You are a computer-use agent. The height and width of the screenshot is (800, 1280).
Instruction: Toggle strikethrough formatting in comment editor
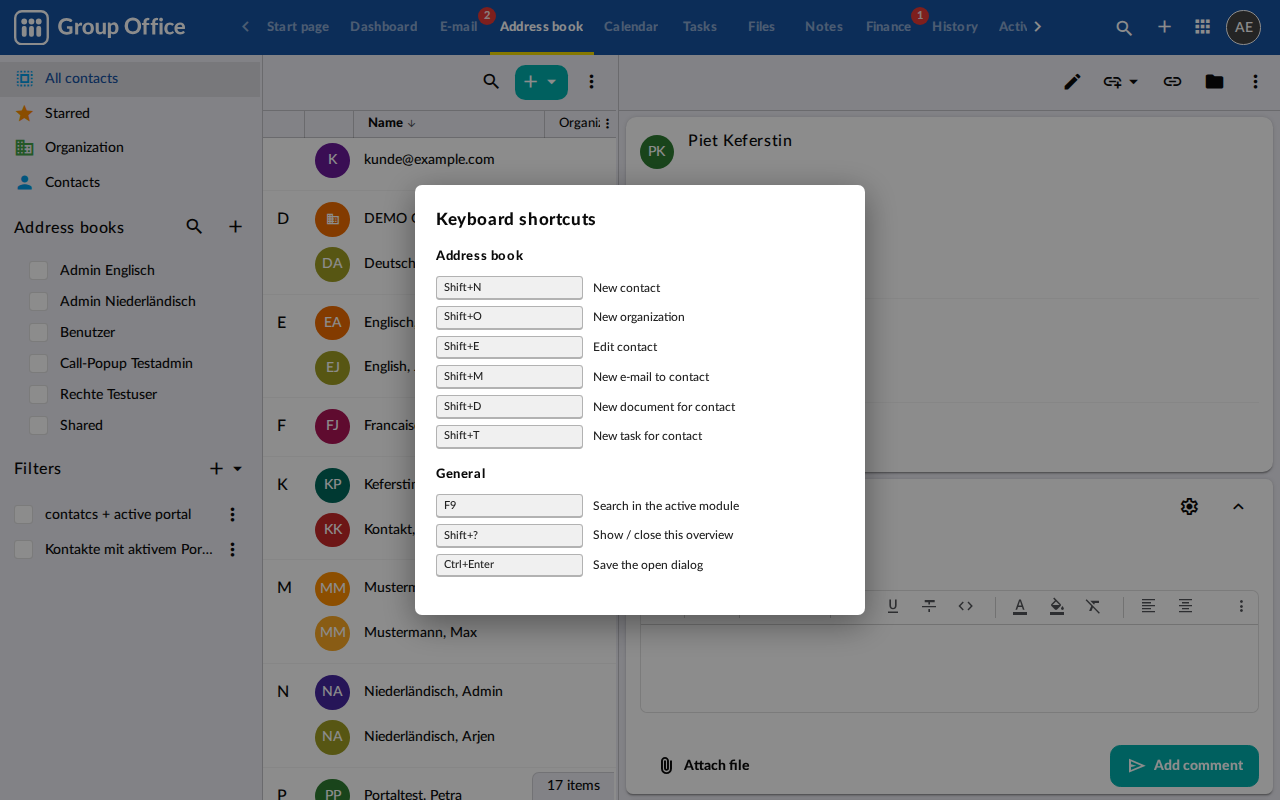929,606
